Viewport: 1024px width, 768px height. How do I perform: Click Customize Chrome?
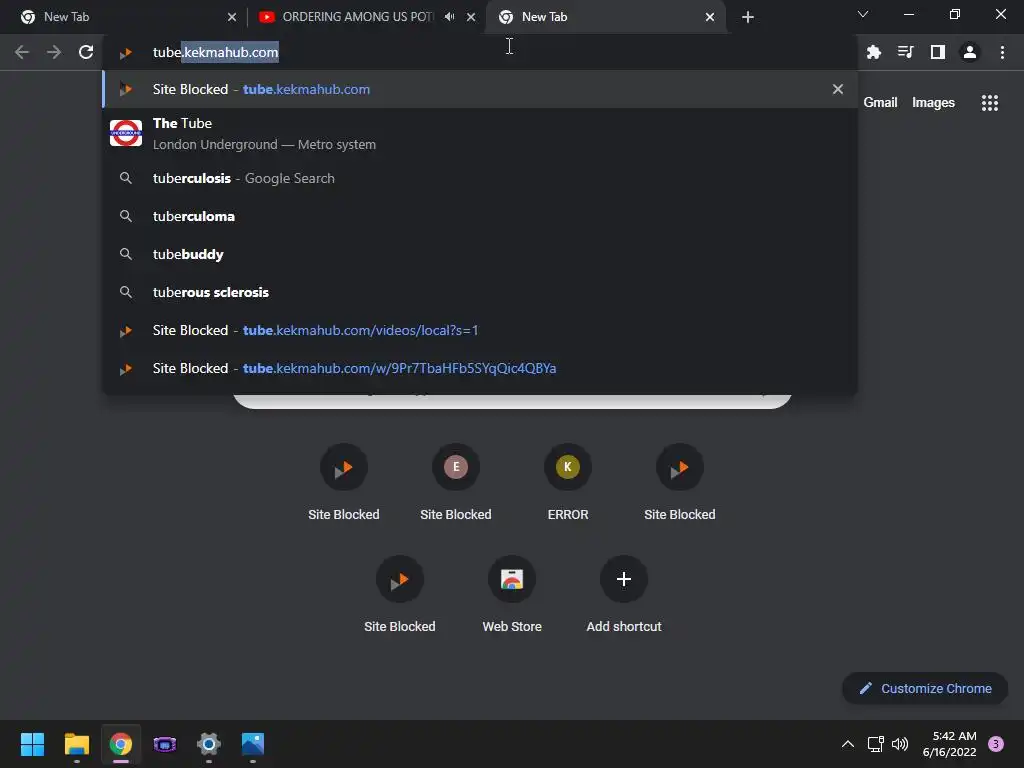coord(925,688)
